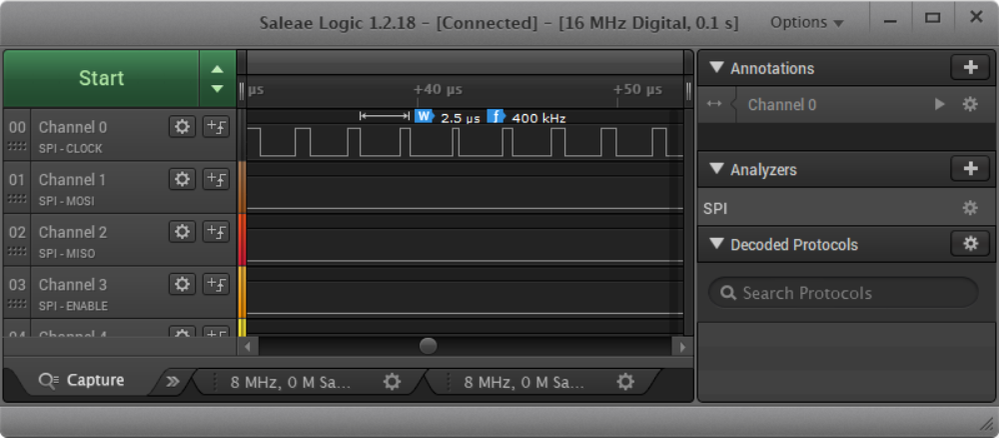Focus the Search Protocols field
999x438 pixels.
(x=843, y=293)
